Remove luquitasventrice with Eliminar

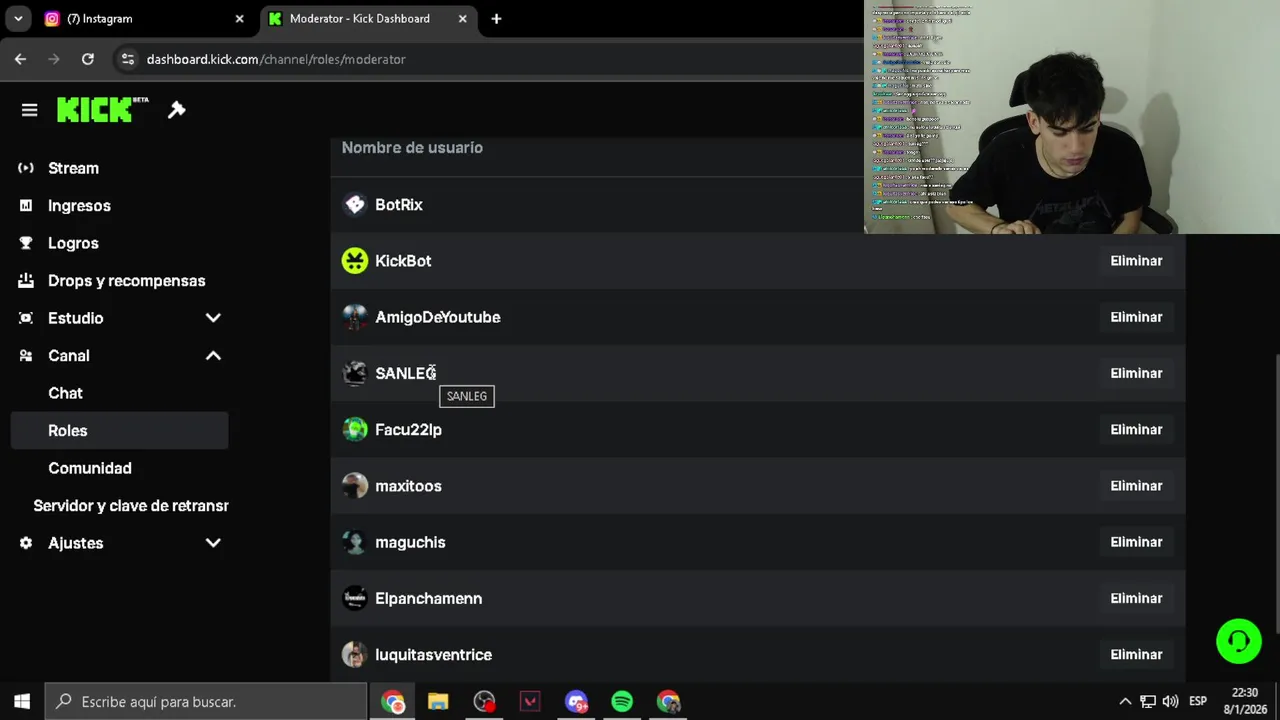[1136, 655]
